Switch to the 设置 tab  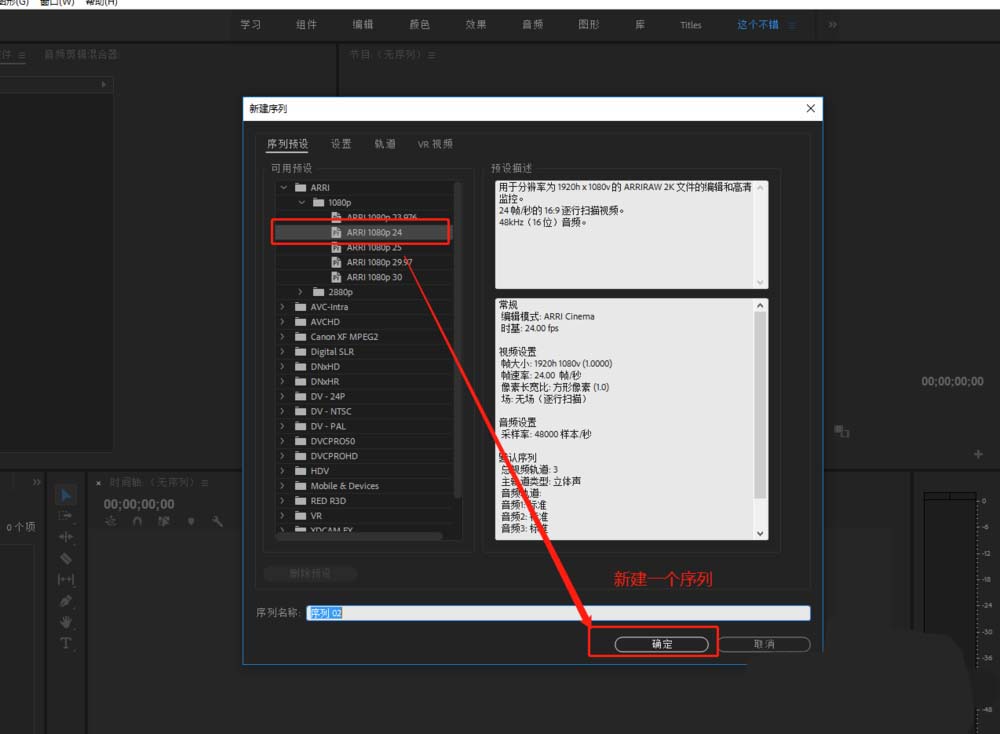[341, 144]
